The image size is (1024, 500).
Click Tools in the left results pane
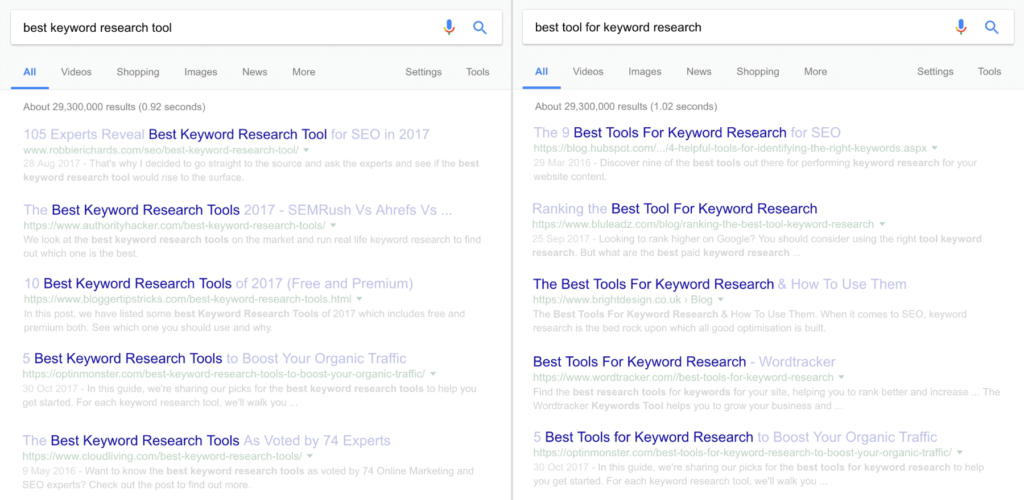tap(478, 72)
